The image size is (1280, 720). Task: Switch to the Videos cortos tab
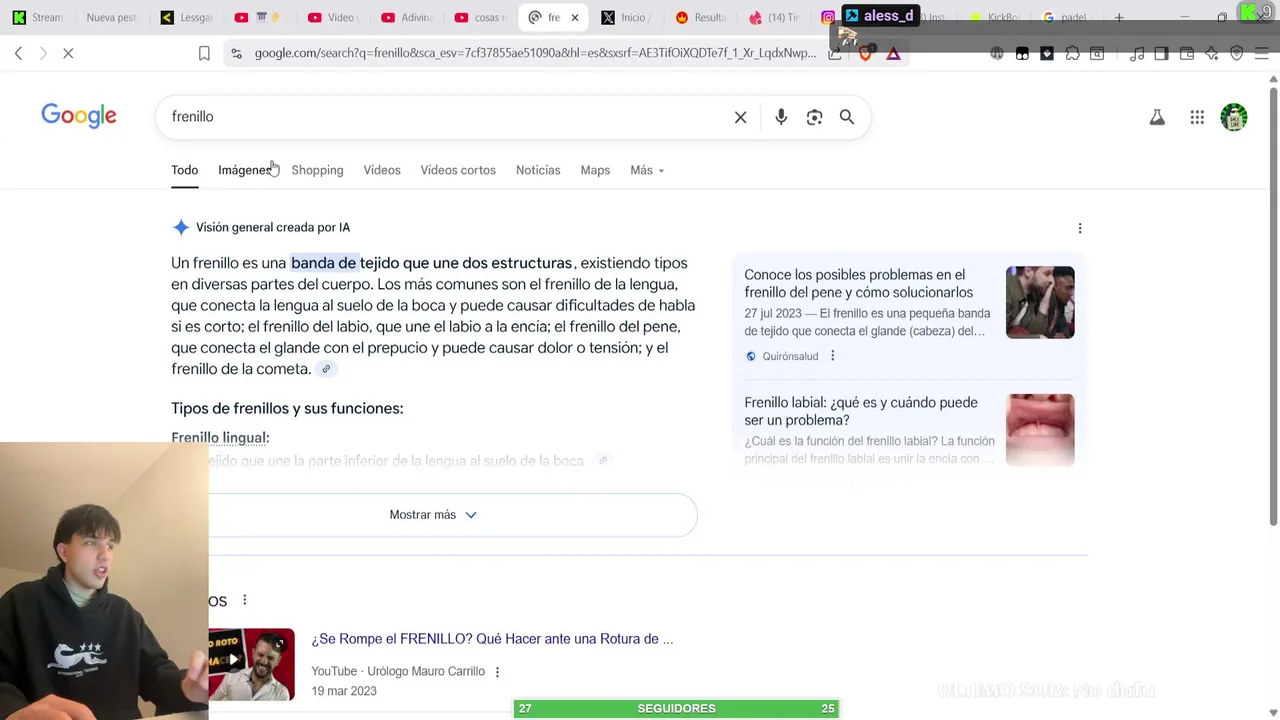(x=458, y=170)
